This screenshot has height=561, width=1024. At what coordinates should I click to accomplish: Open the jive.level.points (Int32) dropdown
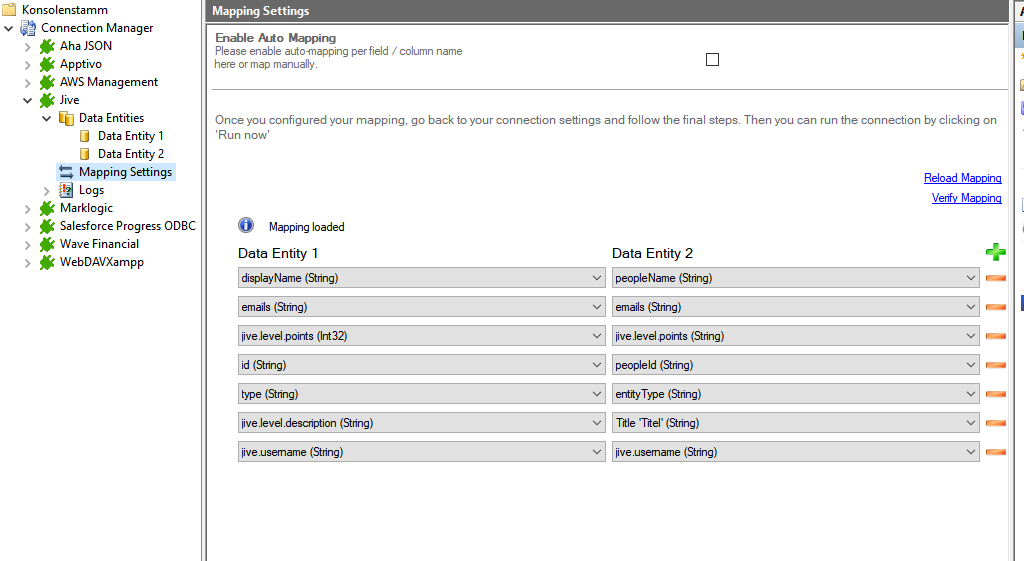[598, 336]
